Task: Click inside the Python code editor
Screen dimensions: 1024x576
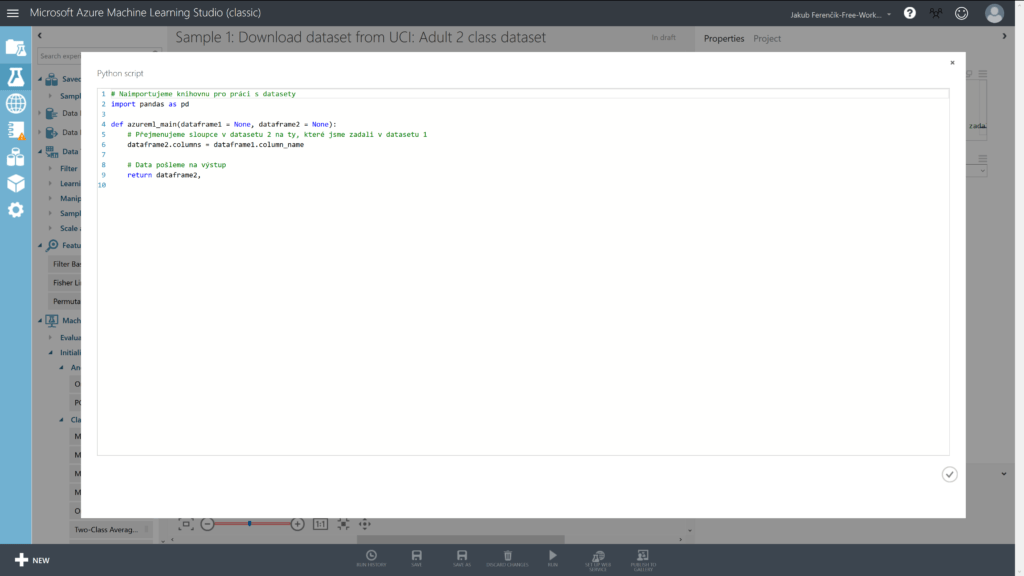Action: [520, 300]
